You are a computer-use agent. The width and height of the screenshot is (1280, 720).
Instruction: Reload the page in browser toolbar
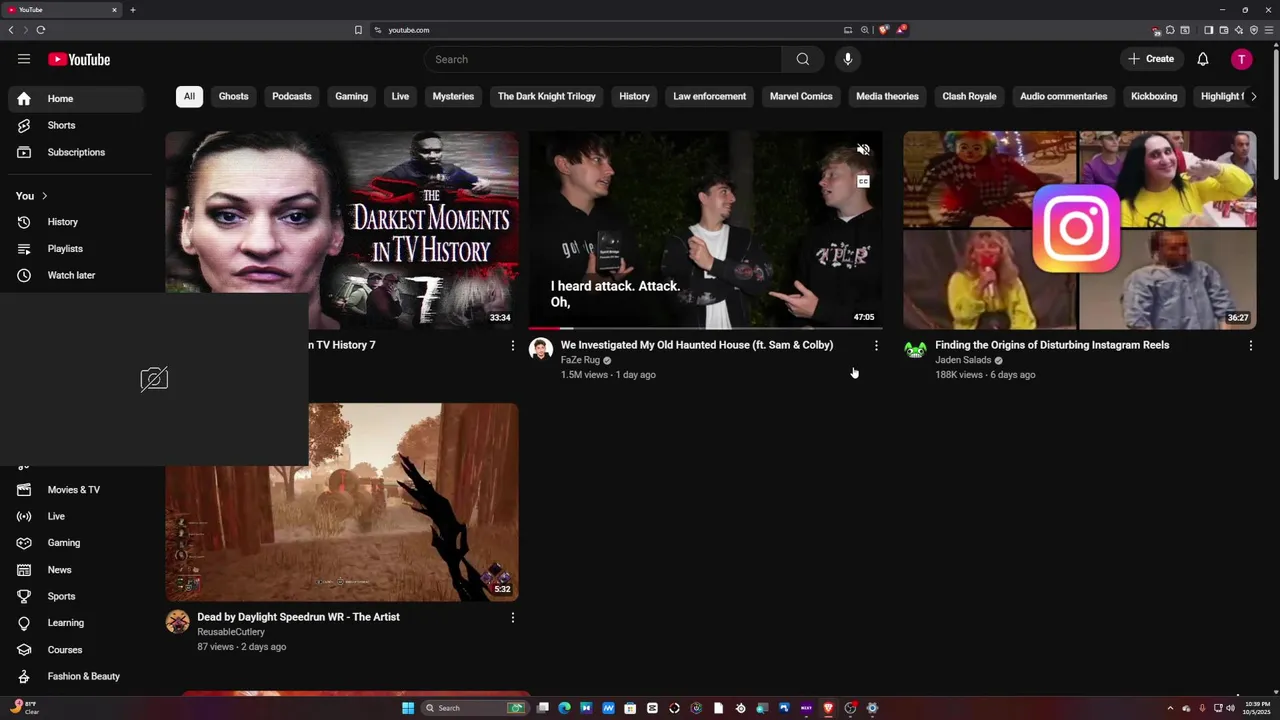coord(41,30)
